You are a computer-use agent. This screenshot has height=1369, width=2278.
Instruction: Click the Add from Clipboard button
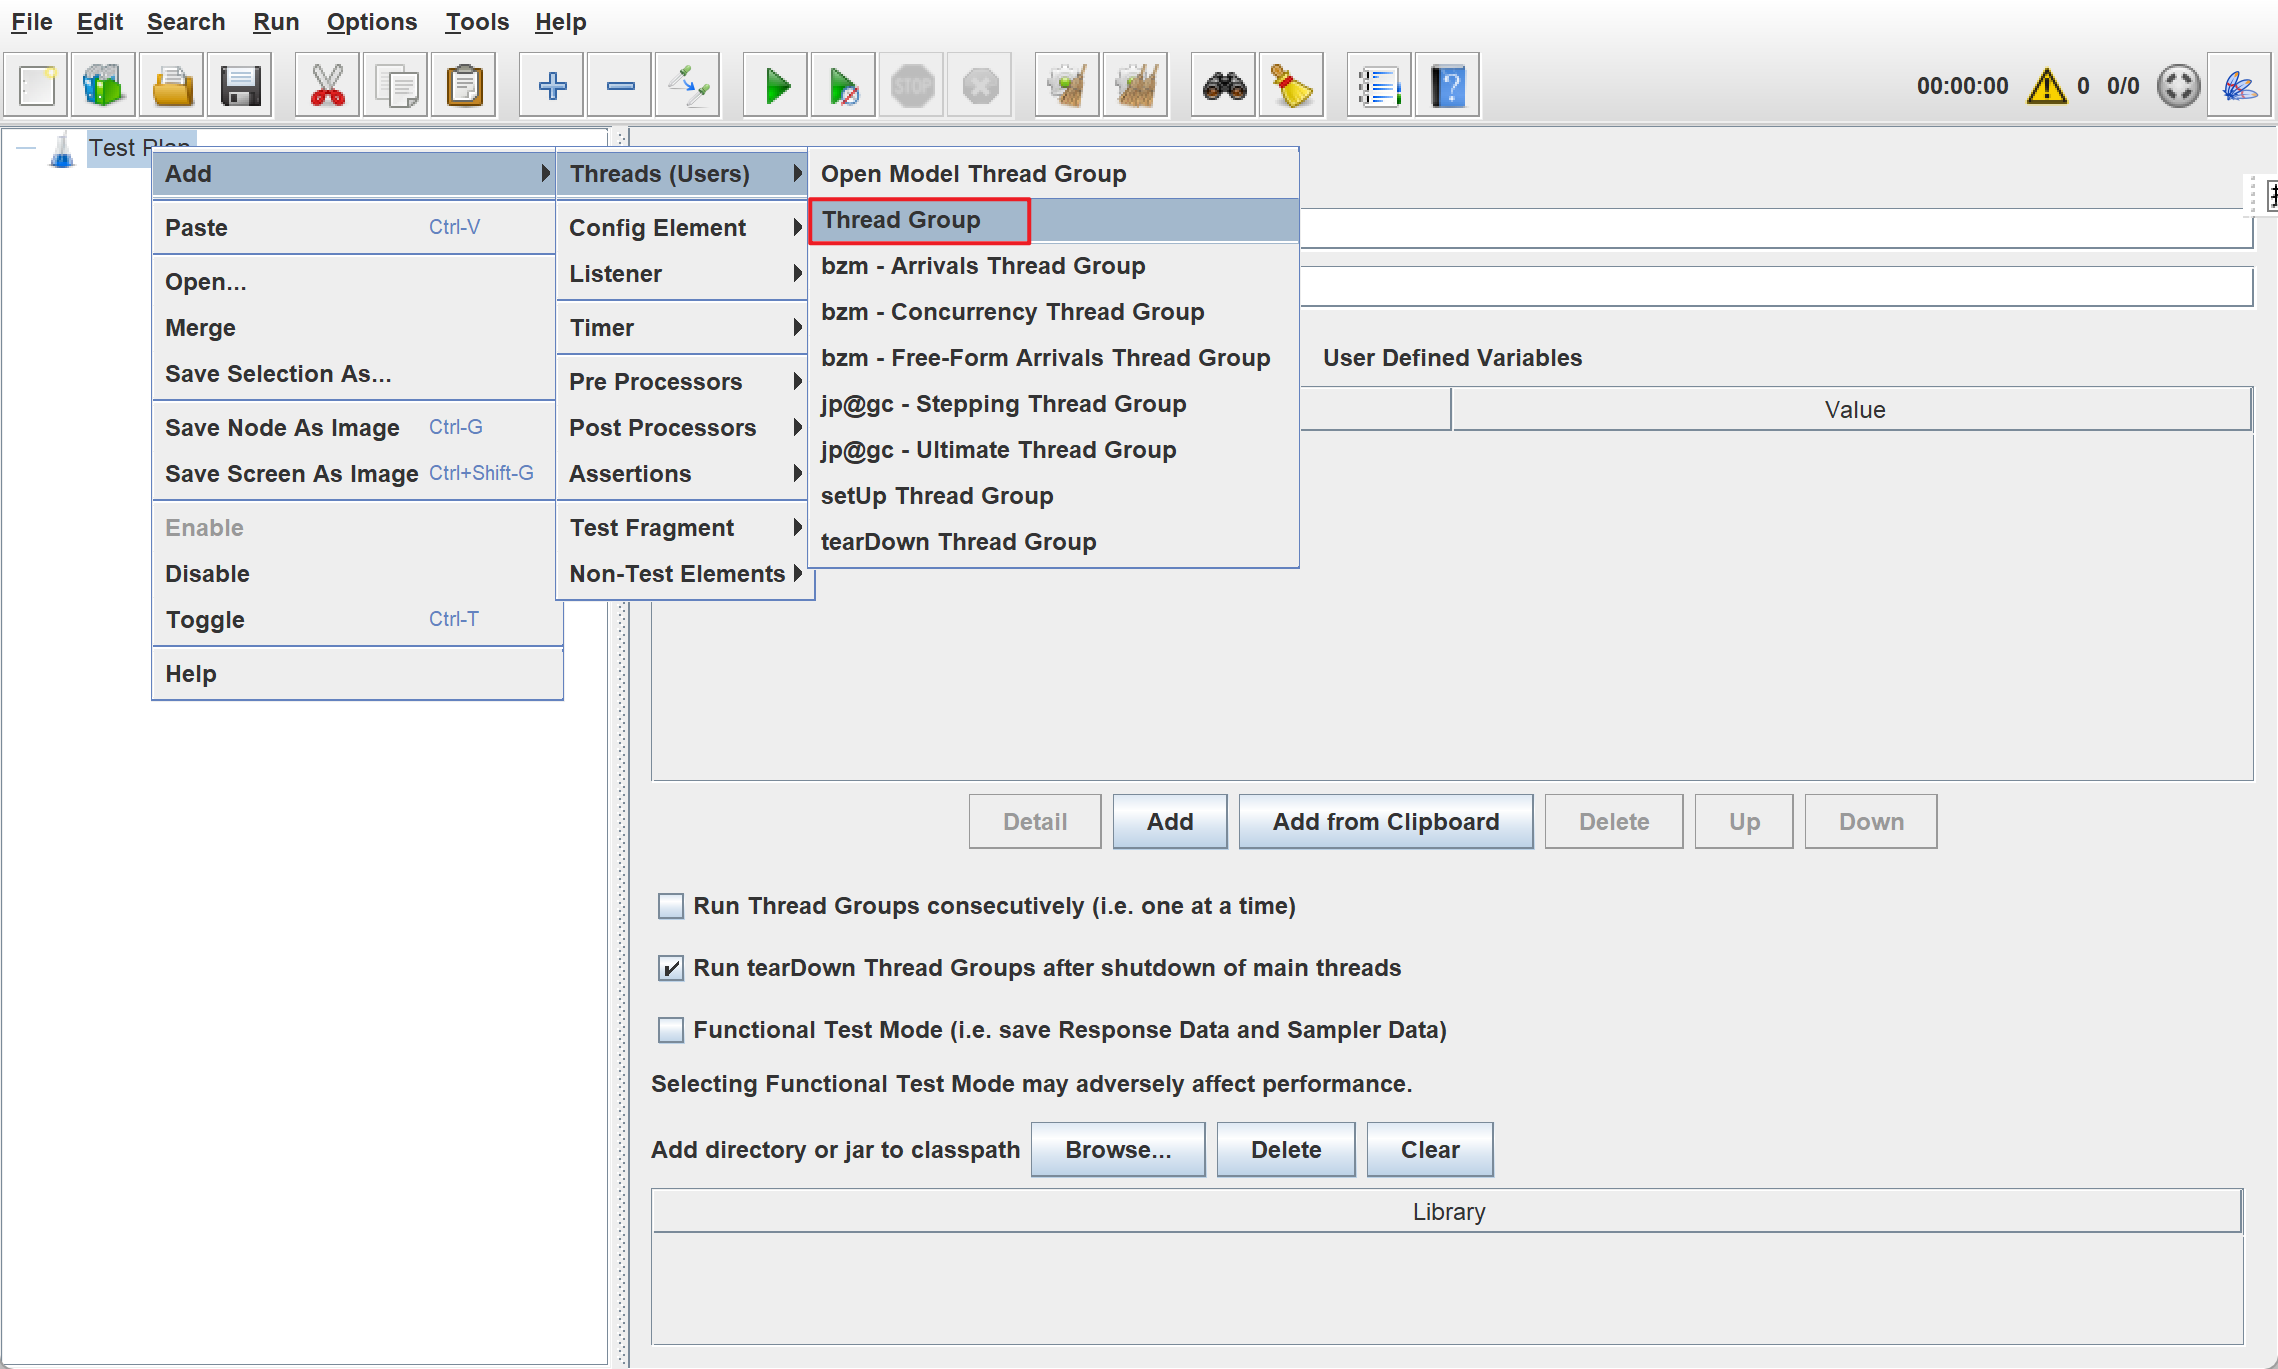coord(1385,822)
